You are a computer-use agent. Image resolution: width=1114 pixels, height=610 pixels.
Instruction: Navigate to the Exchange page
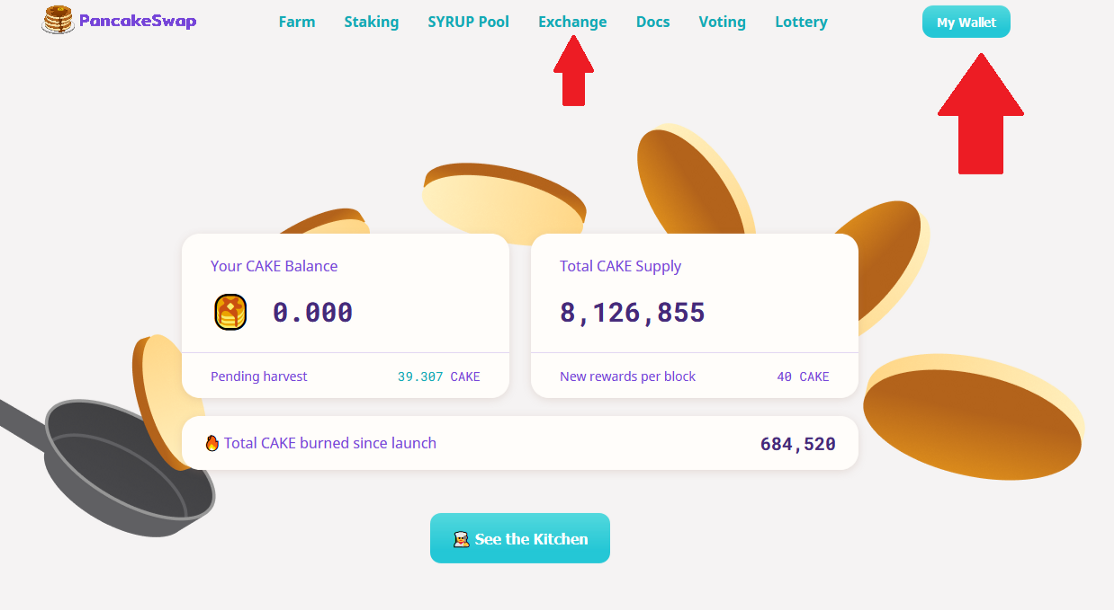pos(573,22)
